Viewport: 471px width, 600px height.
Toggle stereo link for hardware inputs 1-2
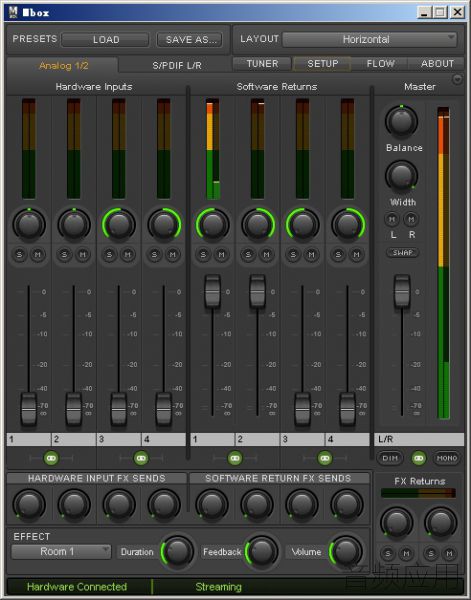coord(51,458)
